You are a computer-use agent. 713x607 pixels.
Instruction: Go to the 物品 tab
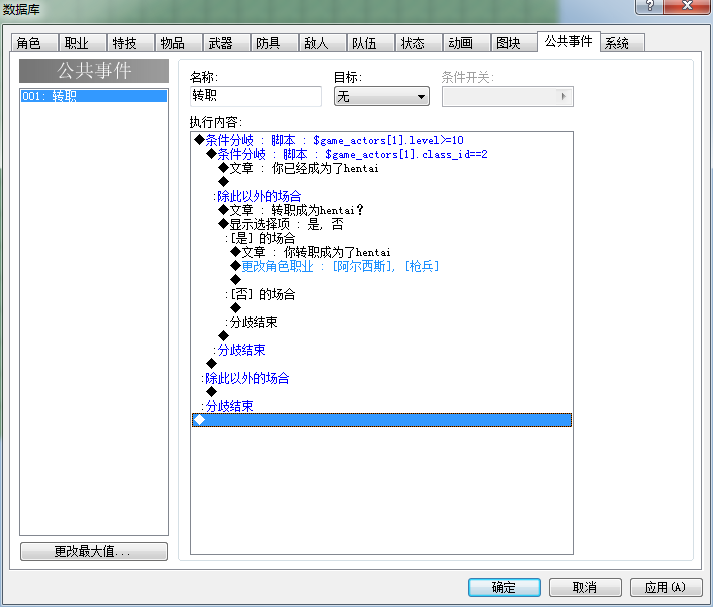[x=179, y=43]
